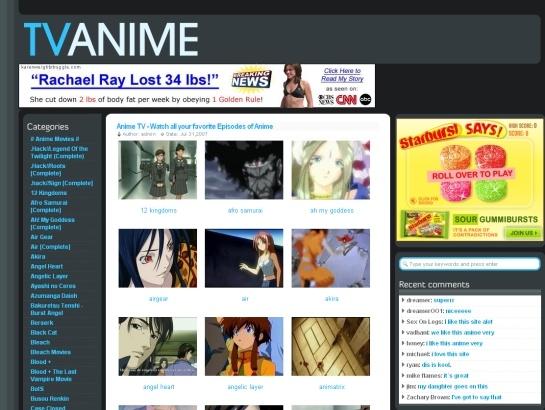
Task: Open comment 'we like this anime very'
Action: pyautogui.click(x=462, y=333)
